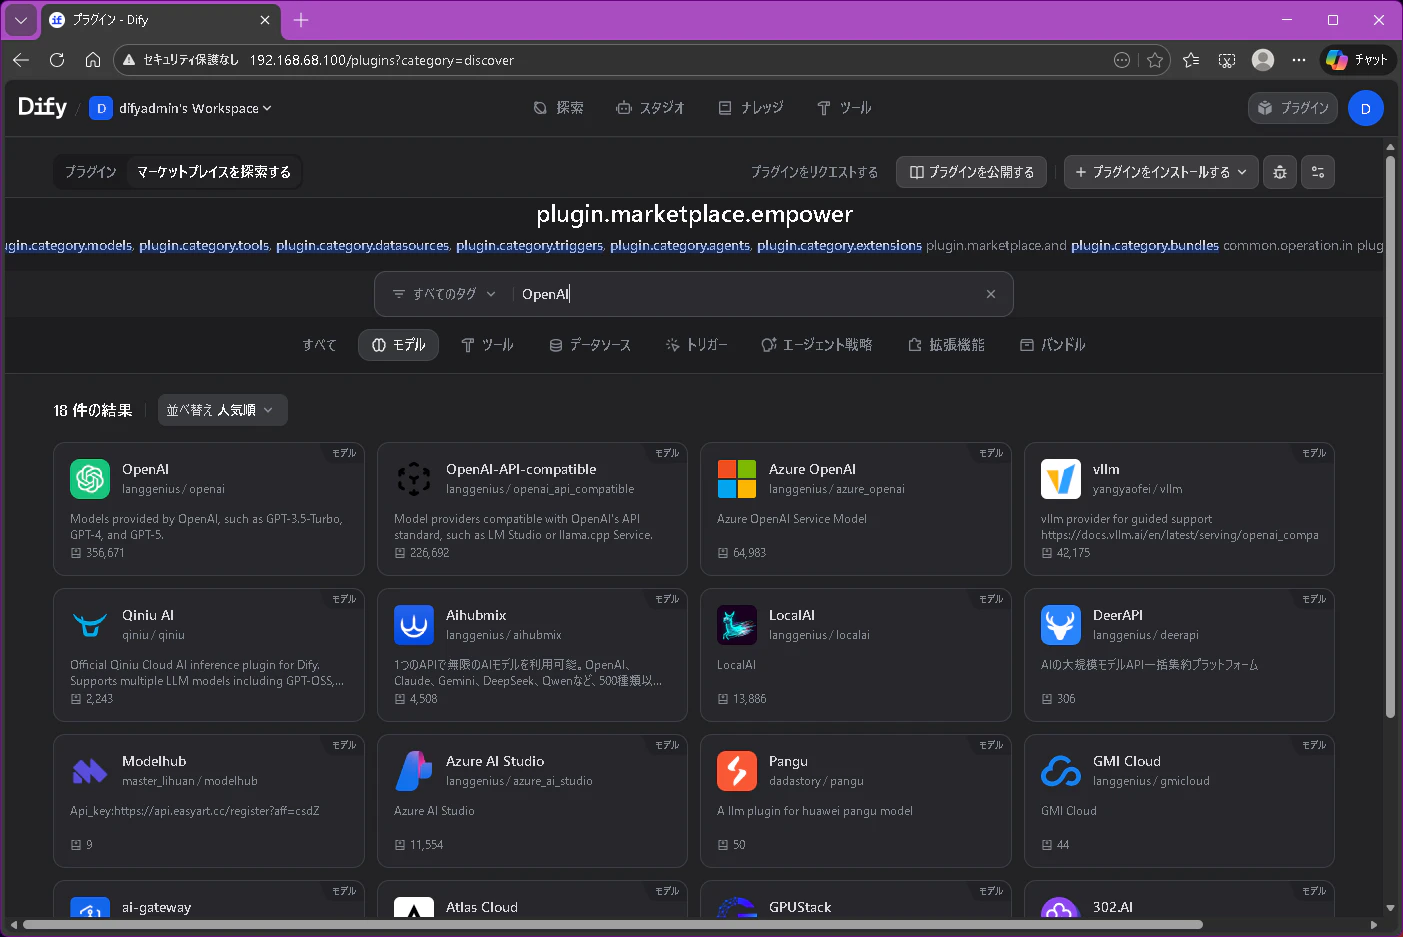This screenshot has width=1403, height=937.
Task: Click the Pangu plugin logo
Action: (x=737, y=771)
